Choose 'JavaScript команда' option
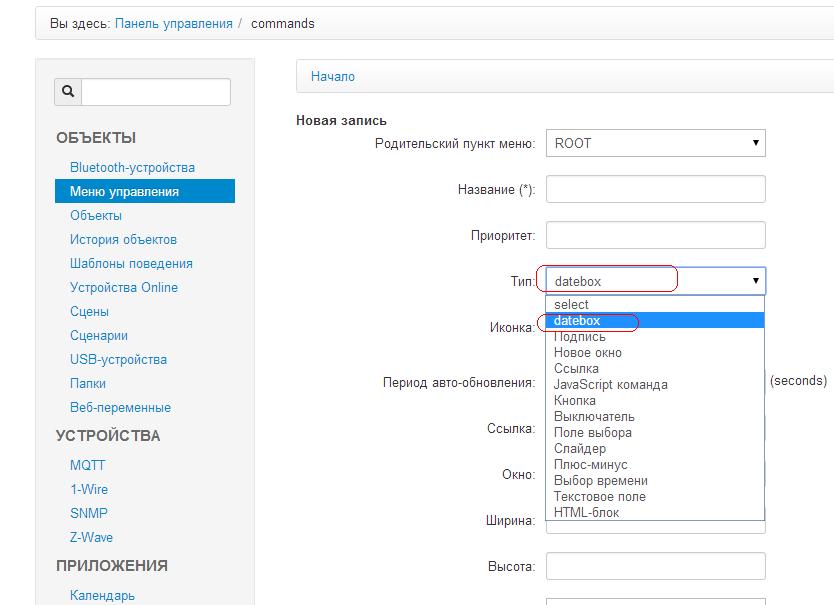 coord(610,384)
